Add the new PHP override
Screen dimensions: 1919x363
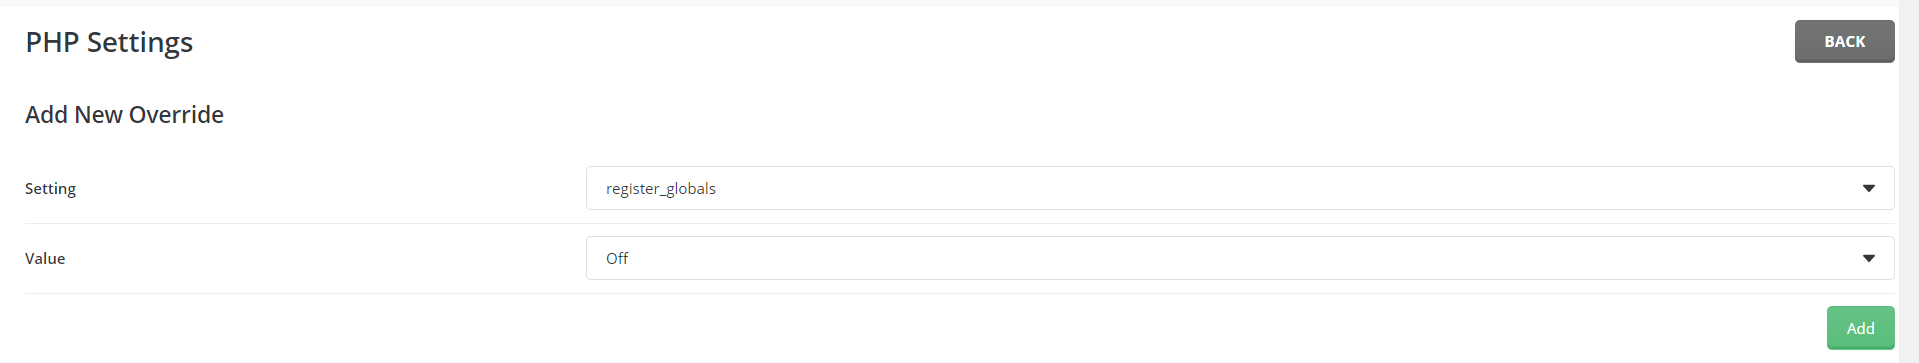point(1860,328)
